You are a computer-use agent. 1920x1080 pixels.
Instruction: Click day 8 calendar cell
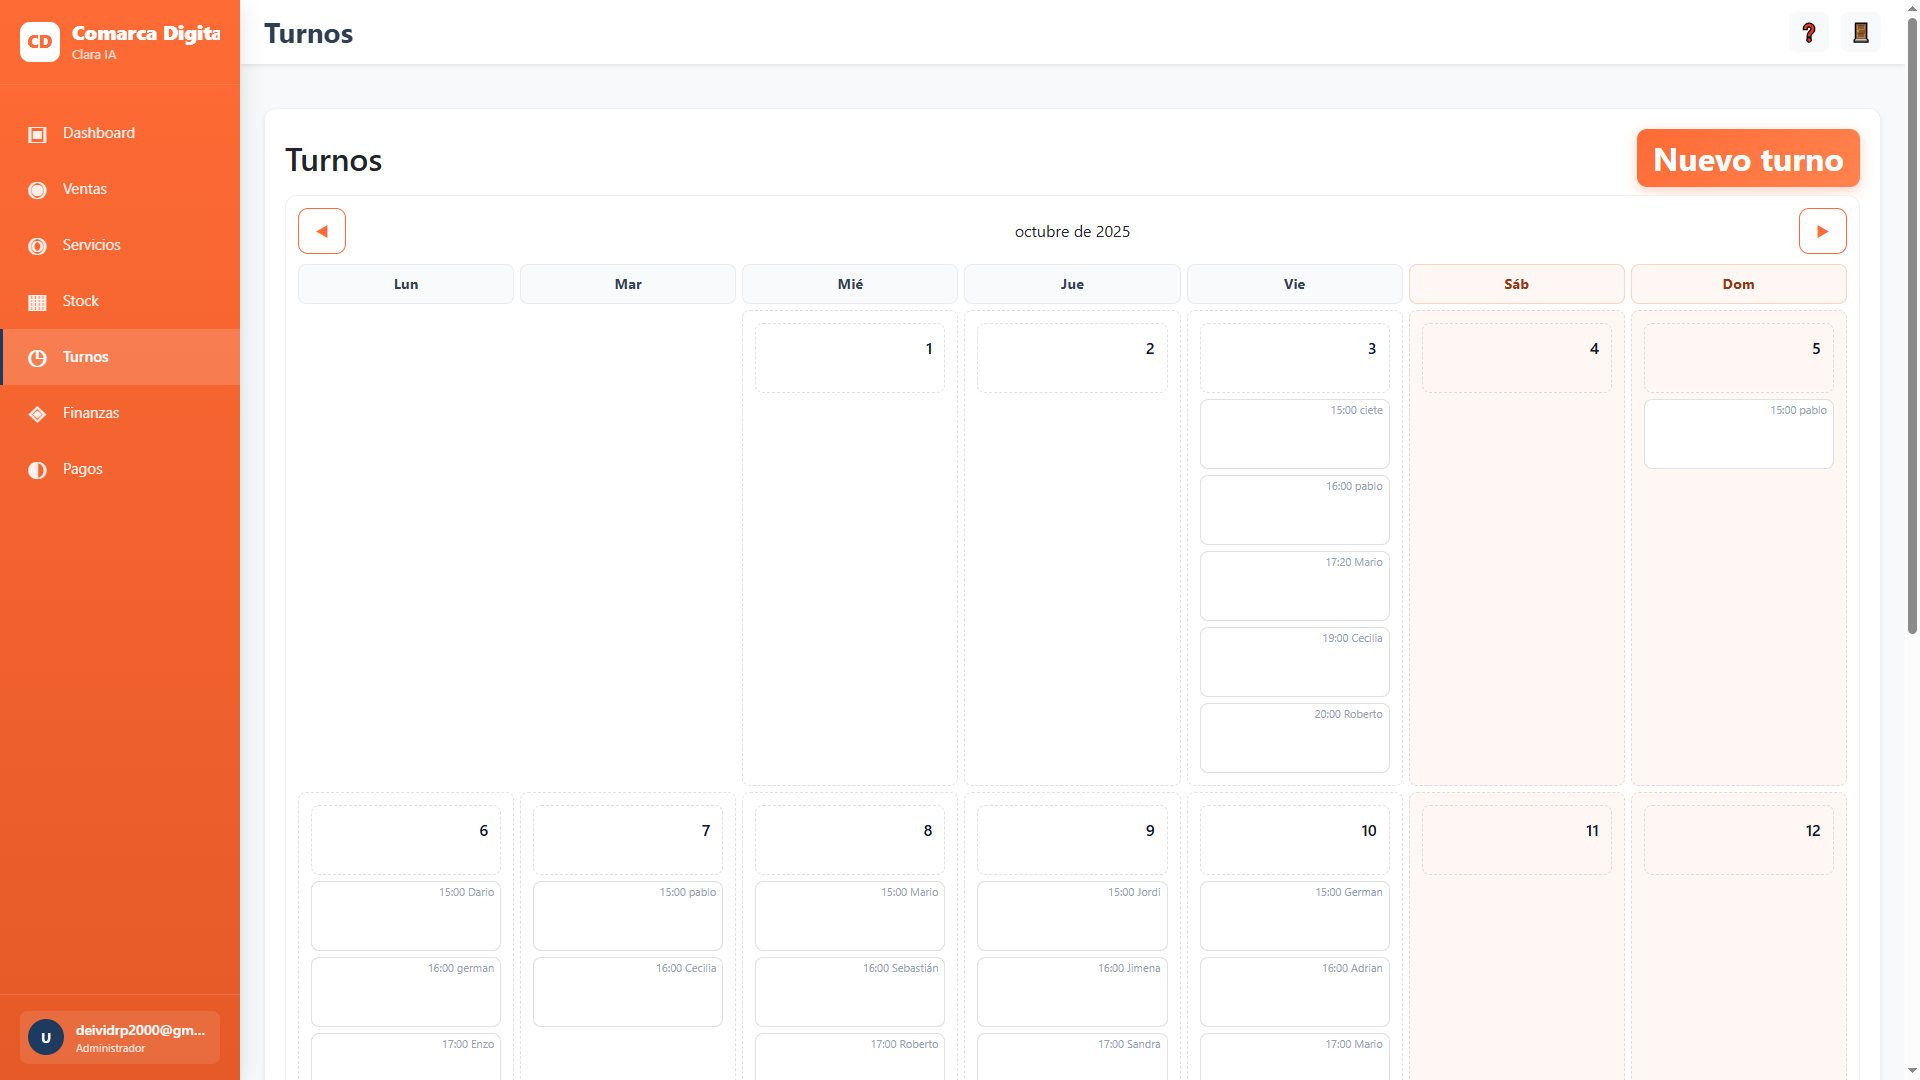[849, 840]
